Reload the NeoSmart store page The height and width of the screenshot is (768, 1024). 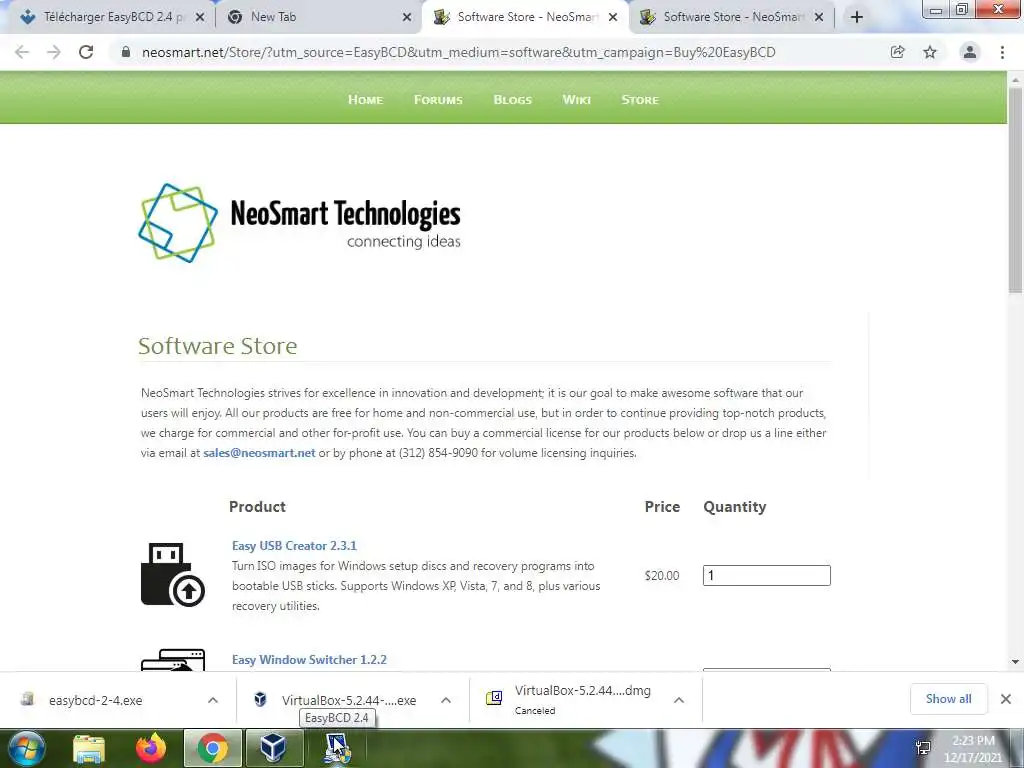point(86,52)
